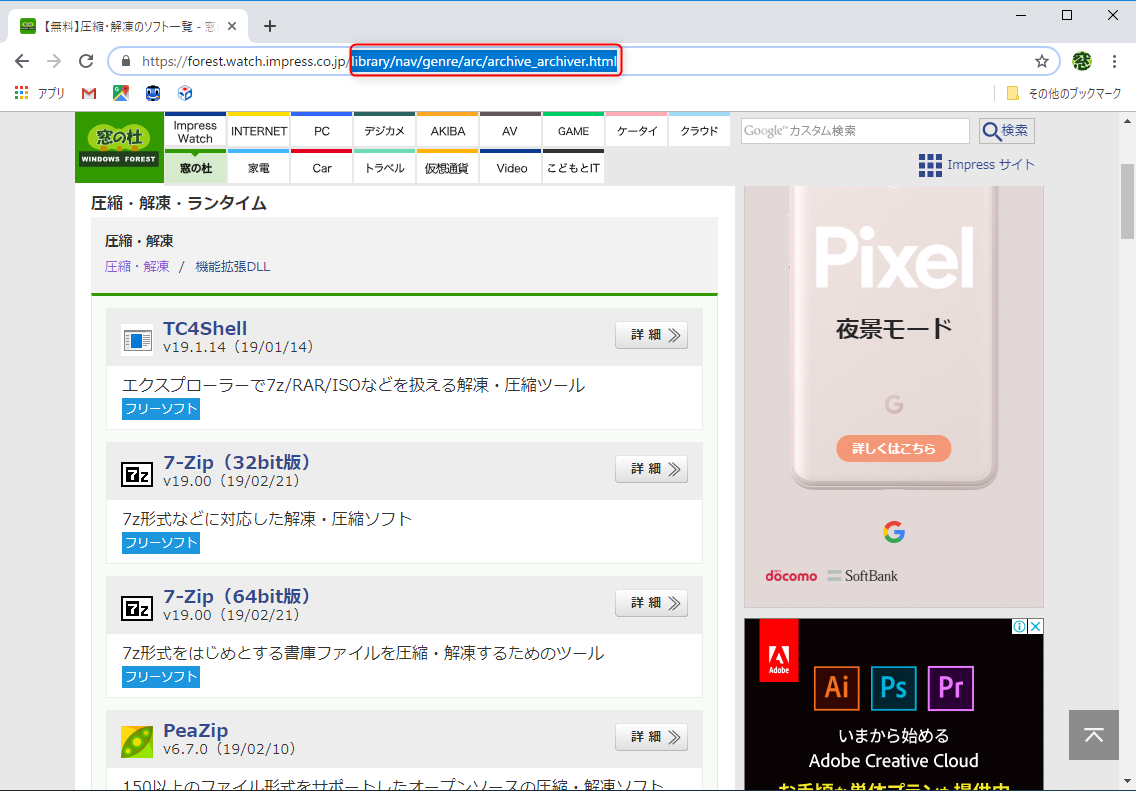Viewport: 1136px width, 791px height.
Task: Open the AV nav tab
Action: [510, 131]
